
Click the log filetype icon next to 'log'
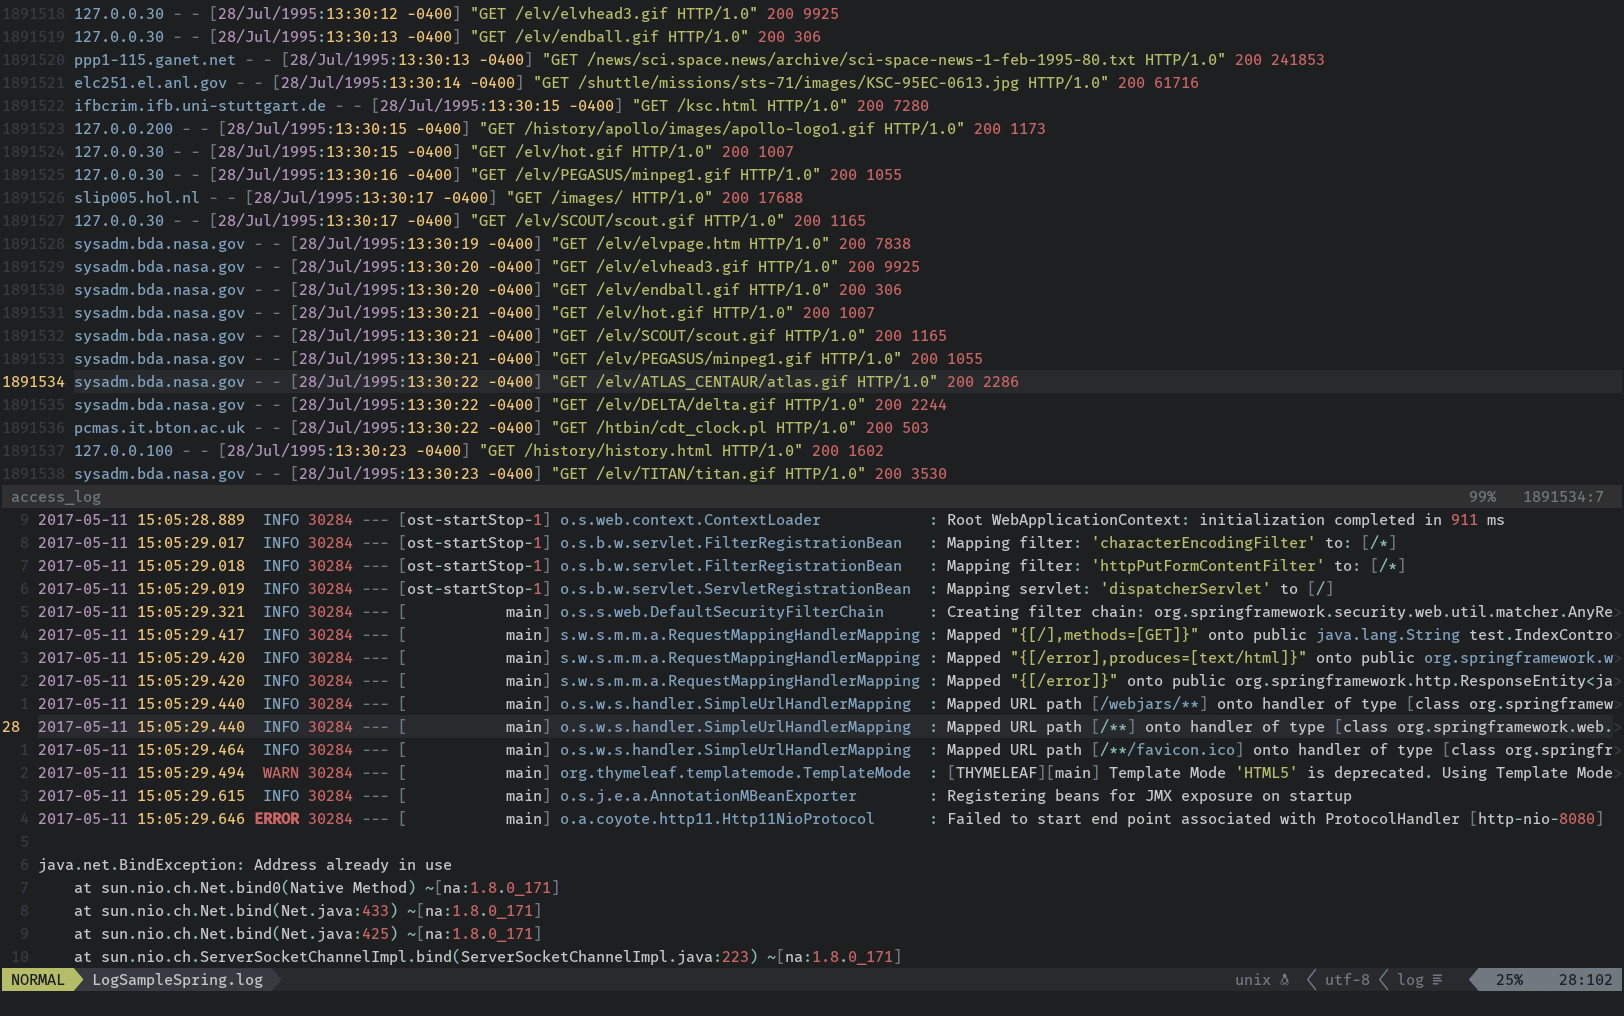pos(1438,980)
